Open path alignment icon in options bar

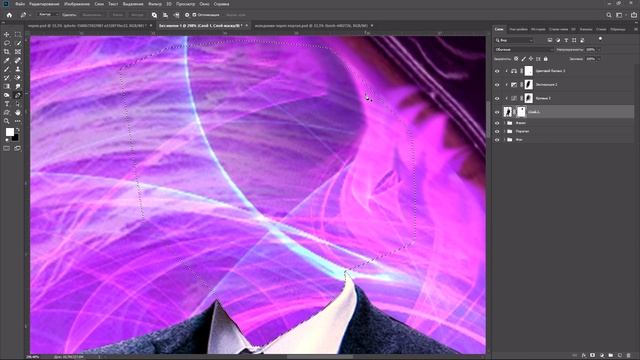click(165, 15)
